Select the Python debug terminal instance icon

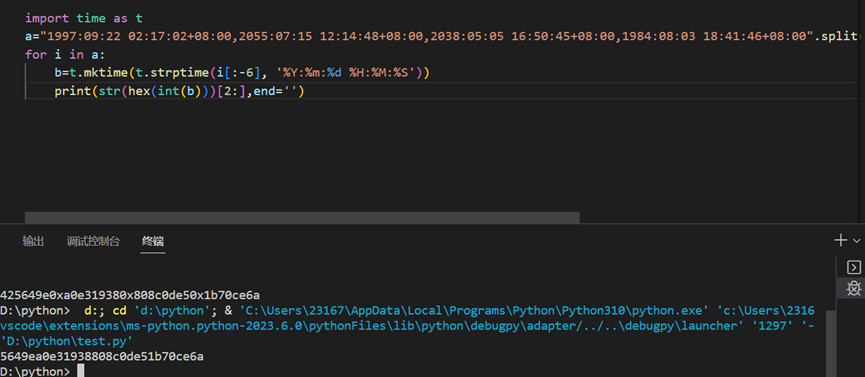coord(853,288)
